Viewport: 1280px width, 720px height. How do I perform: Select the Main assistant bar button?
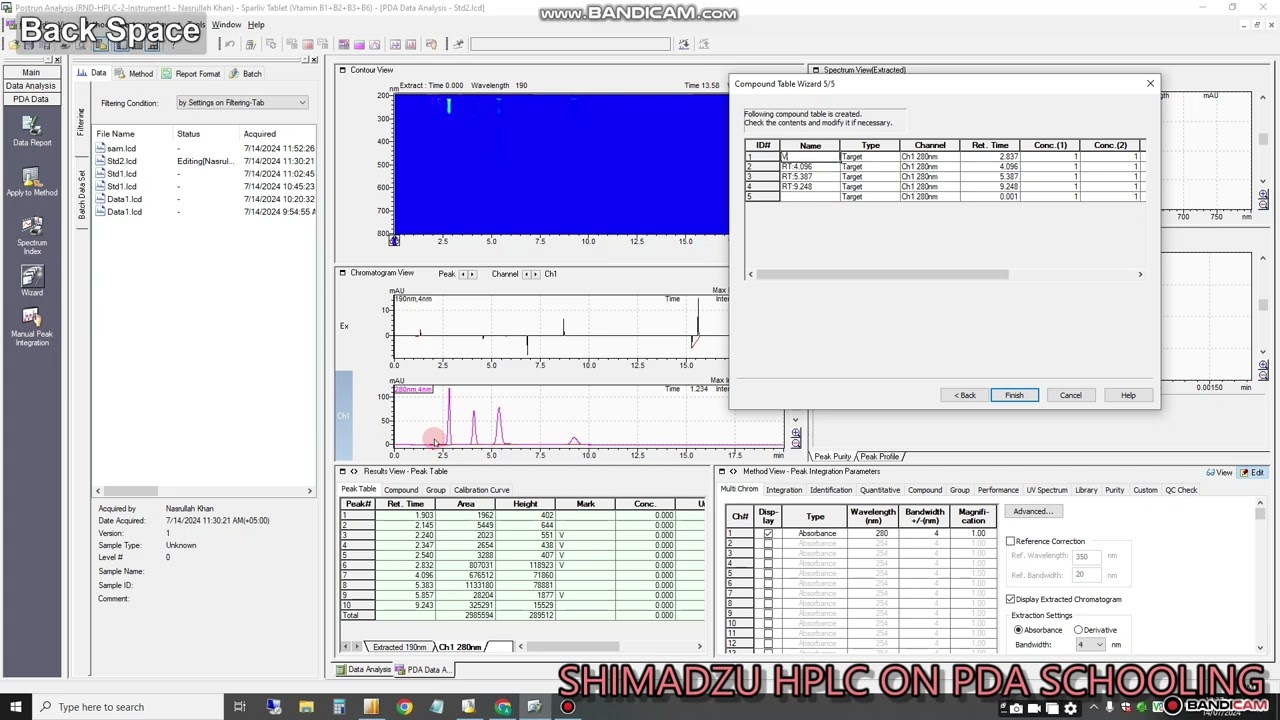pos(31,72)
